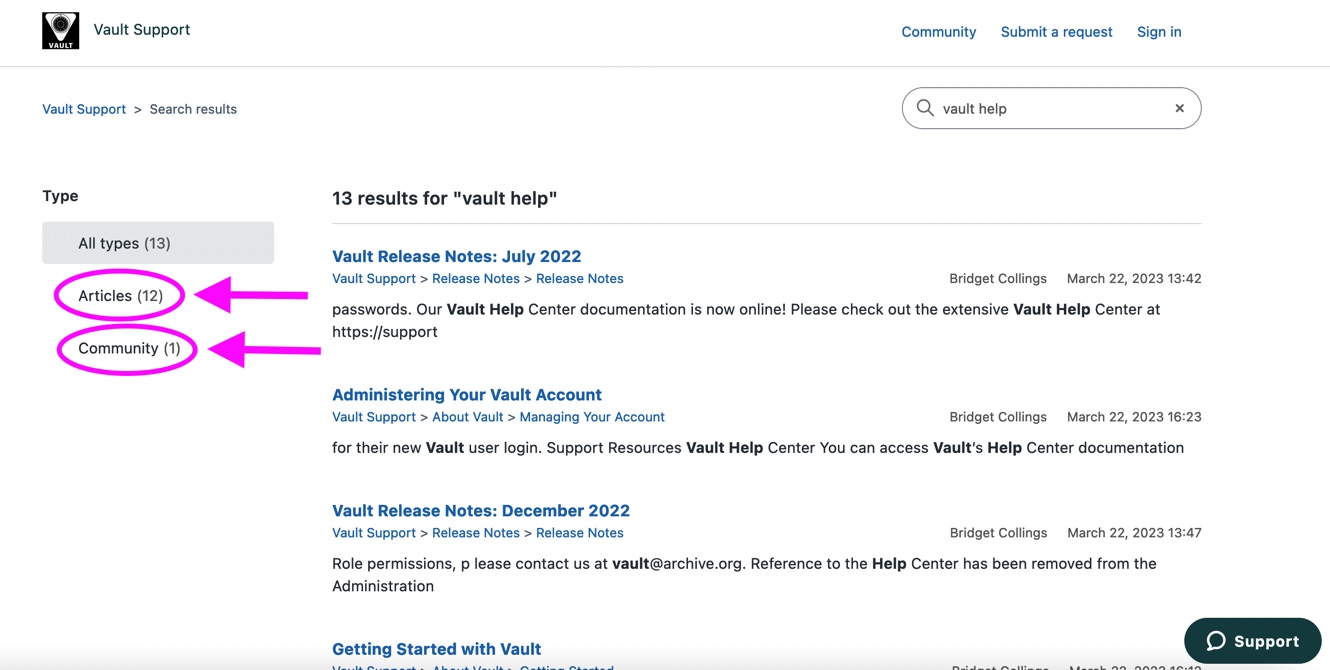
Task: Filter results by Articles (12)
Action: 120,296
